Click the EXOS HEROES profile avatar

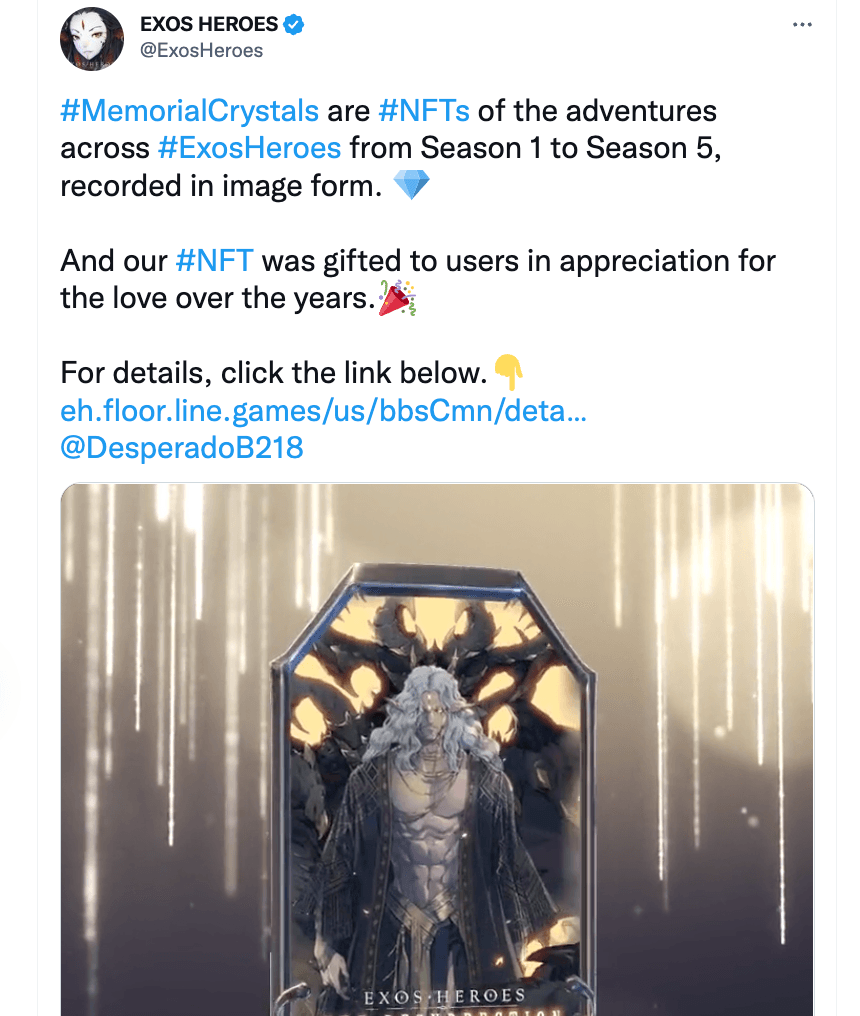pyautogui.click(x=91, y=39)
